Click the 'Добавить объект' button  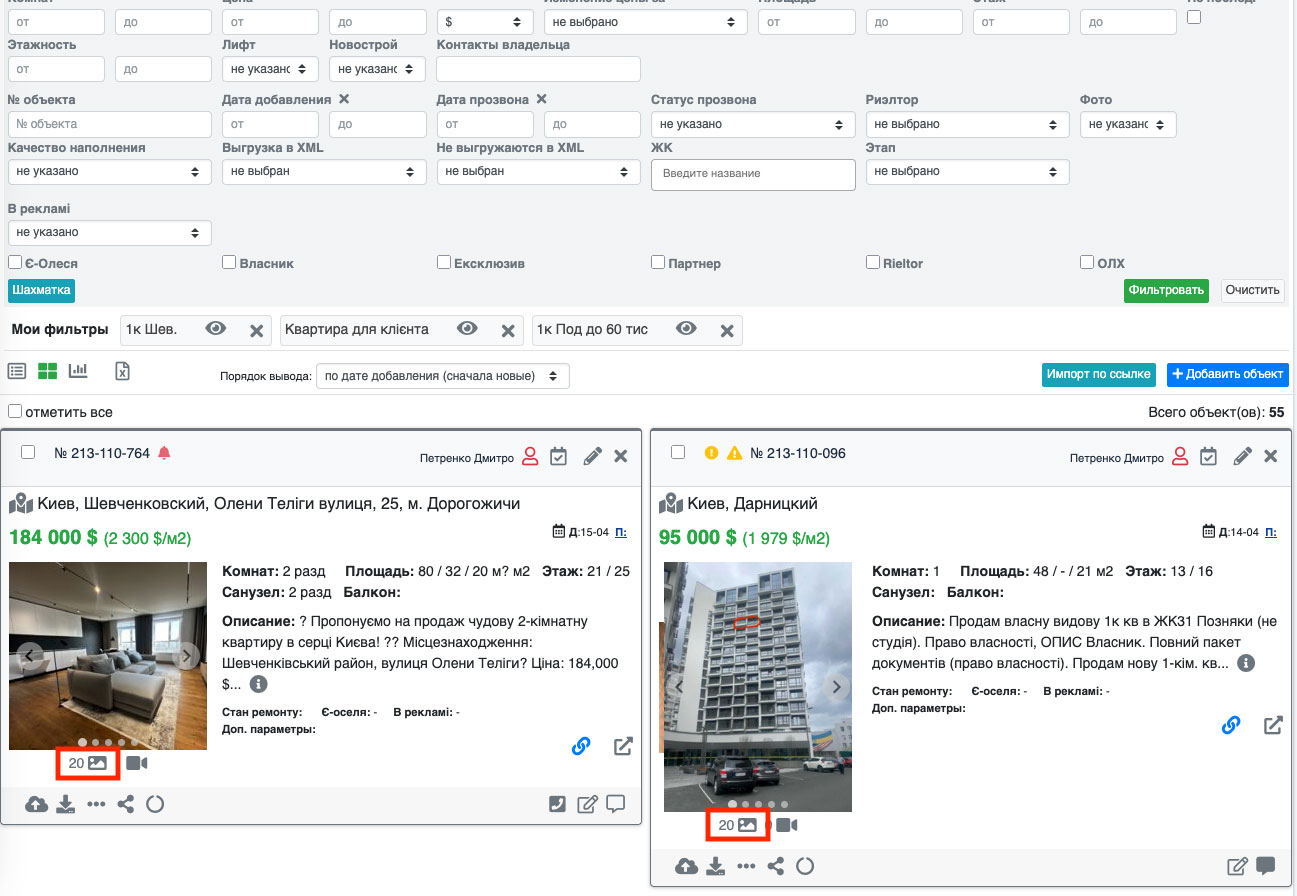(x=1227, y=374)
